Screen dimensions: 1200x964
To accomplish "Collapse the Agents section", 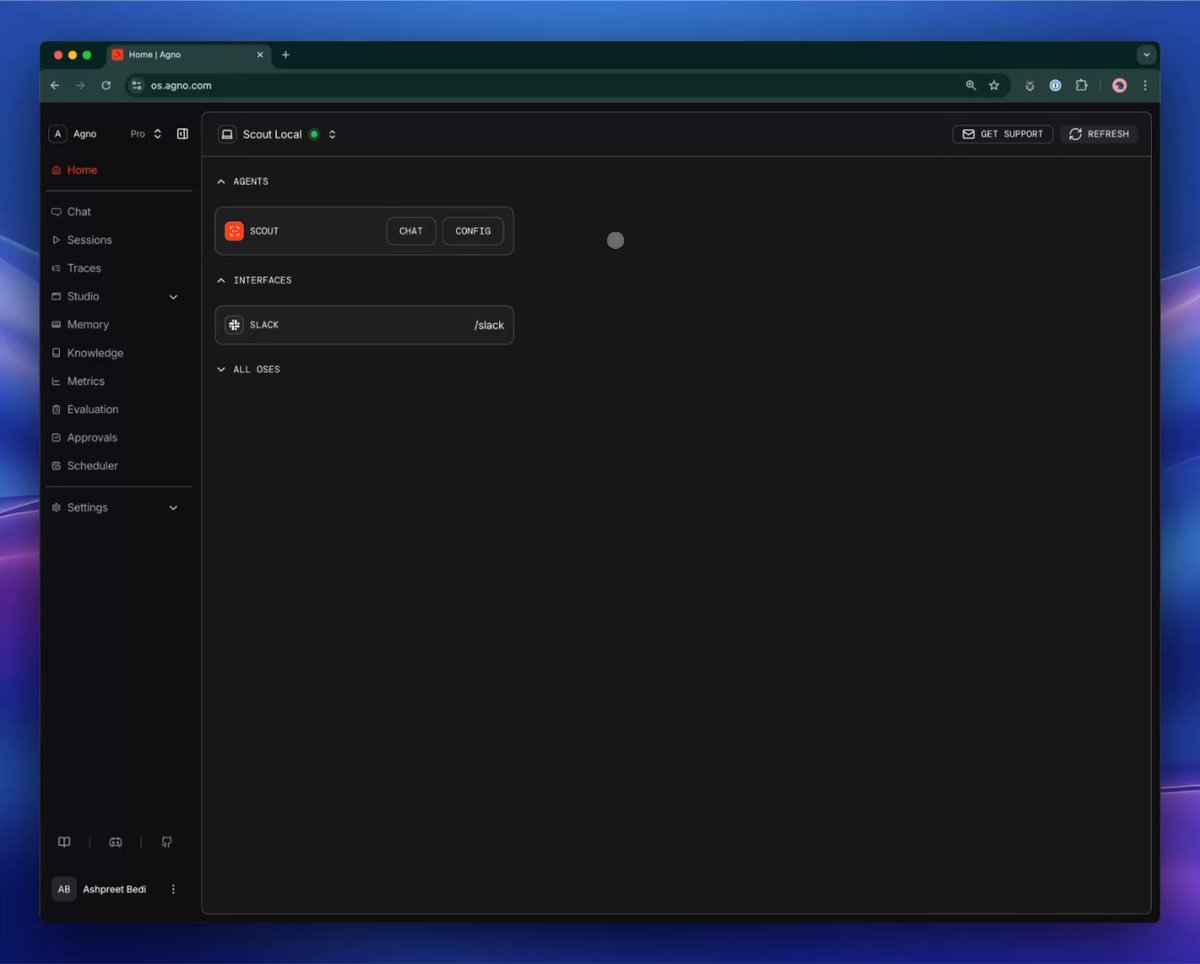I will (221, 182).
